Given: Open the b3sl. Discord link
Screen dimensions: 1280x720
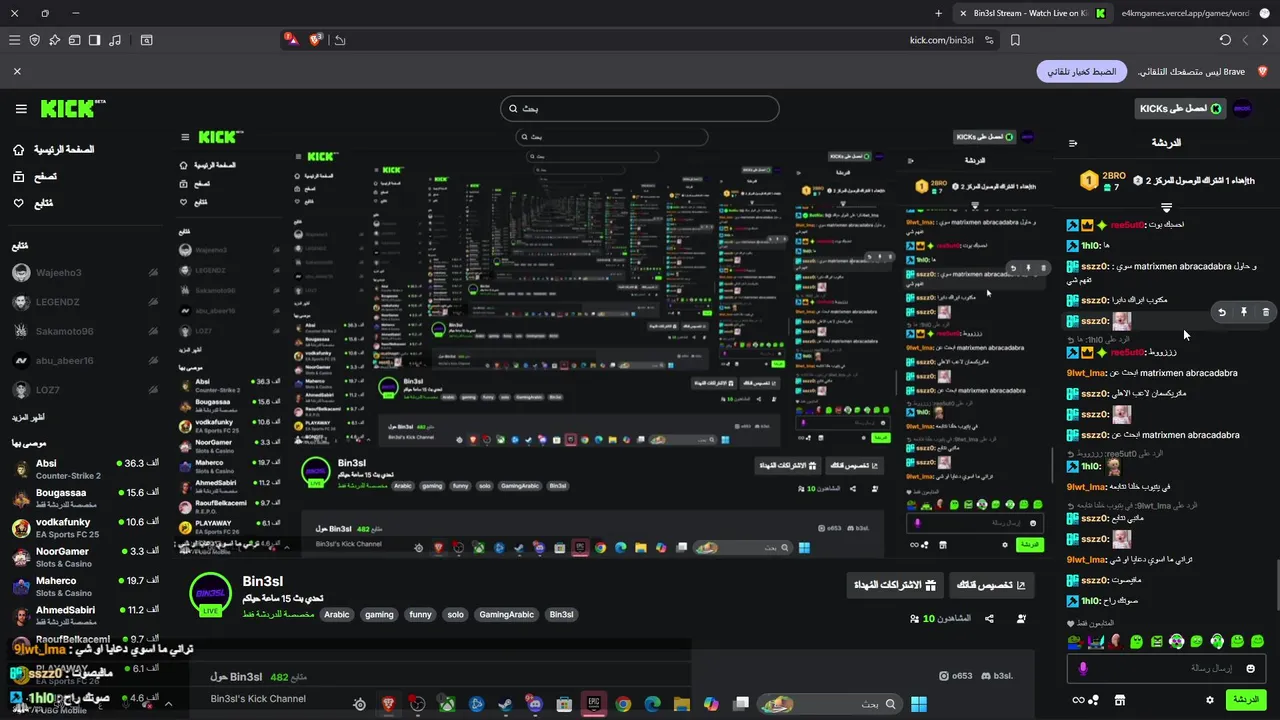Looking at the screenshot, I should (996, 676).
